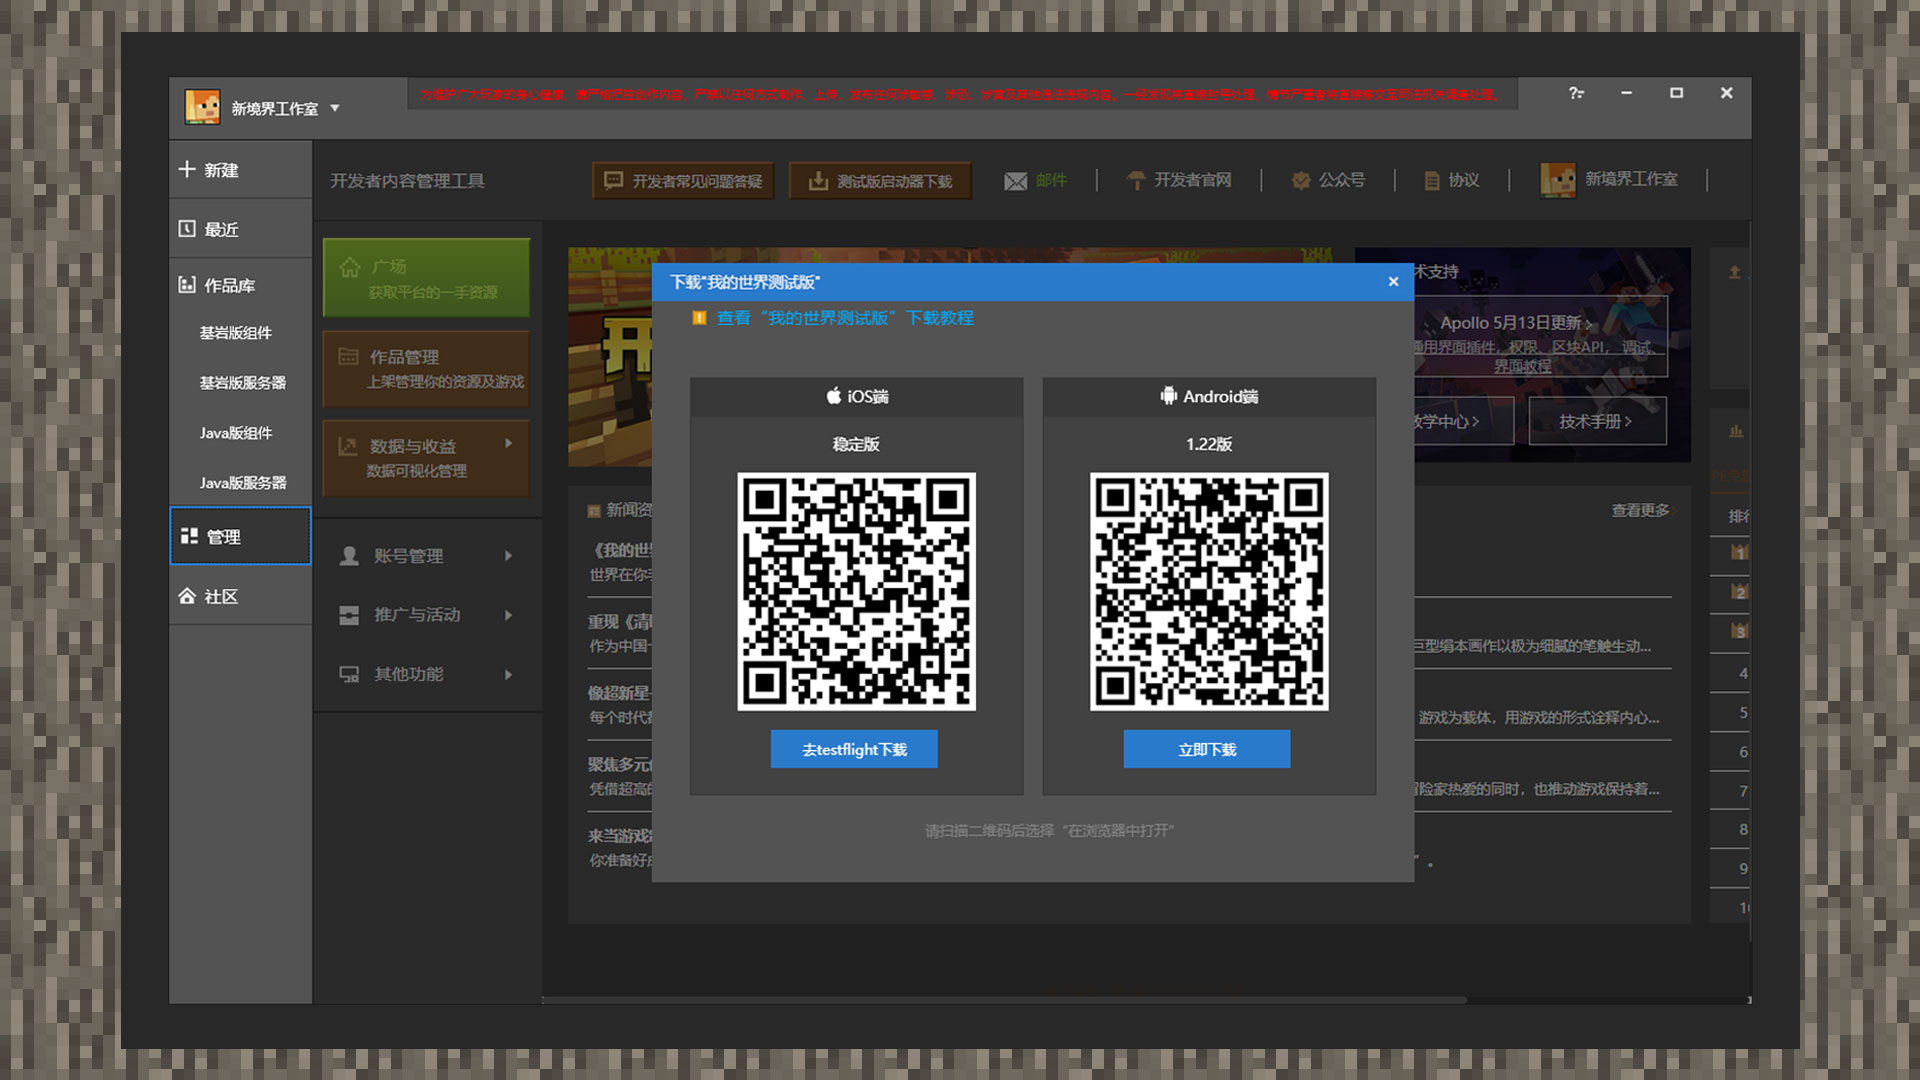This screenshot has height=1080, width=1920.
Task: Click the 开发者常见问题答疑 button
Action: click(683, 181)
